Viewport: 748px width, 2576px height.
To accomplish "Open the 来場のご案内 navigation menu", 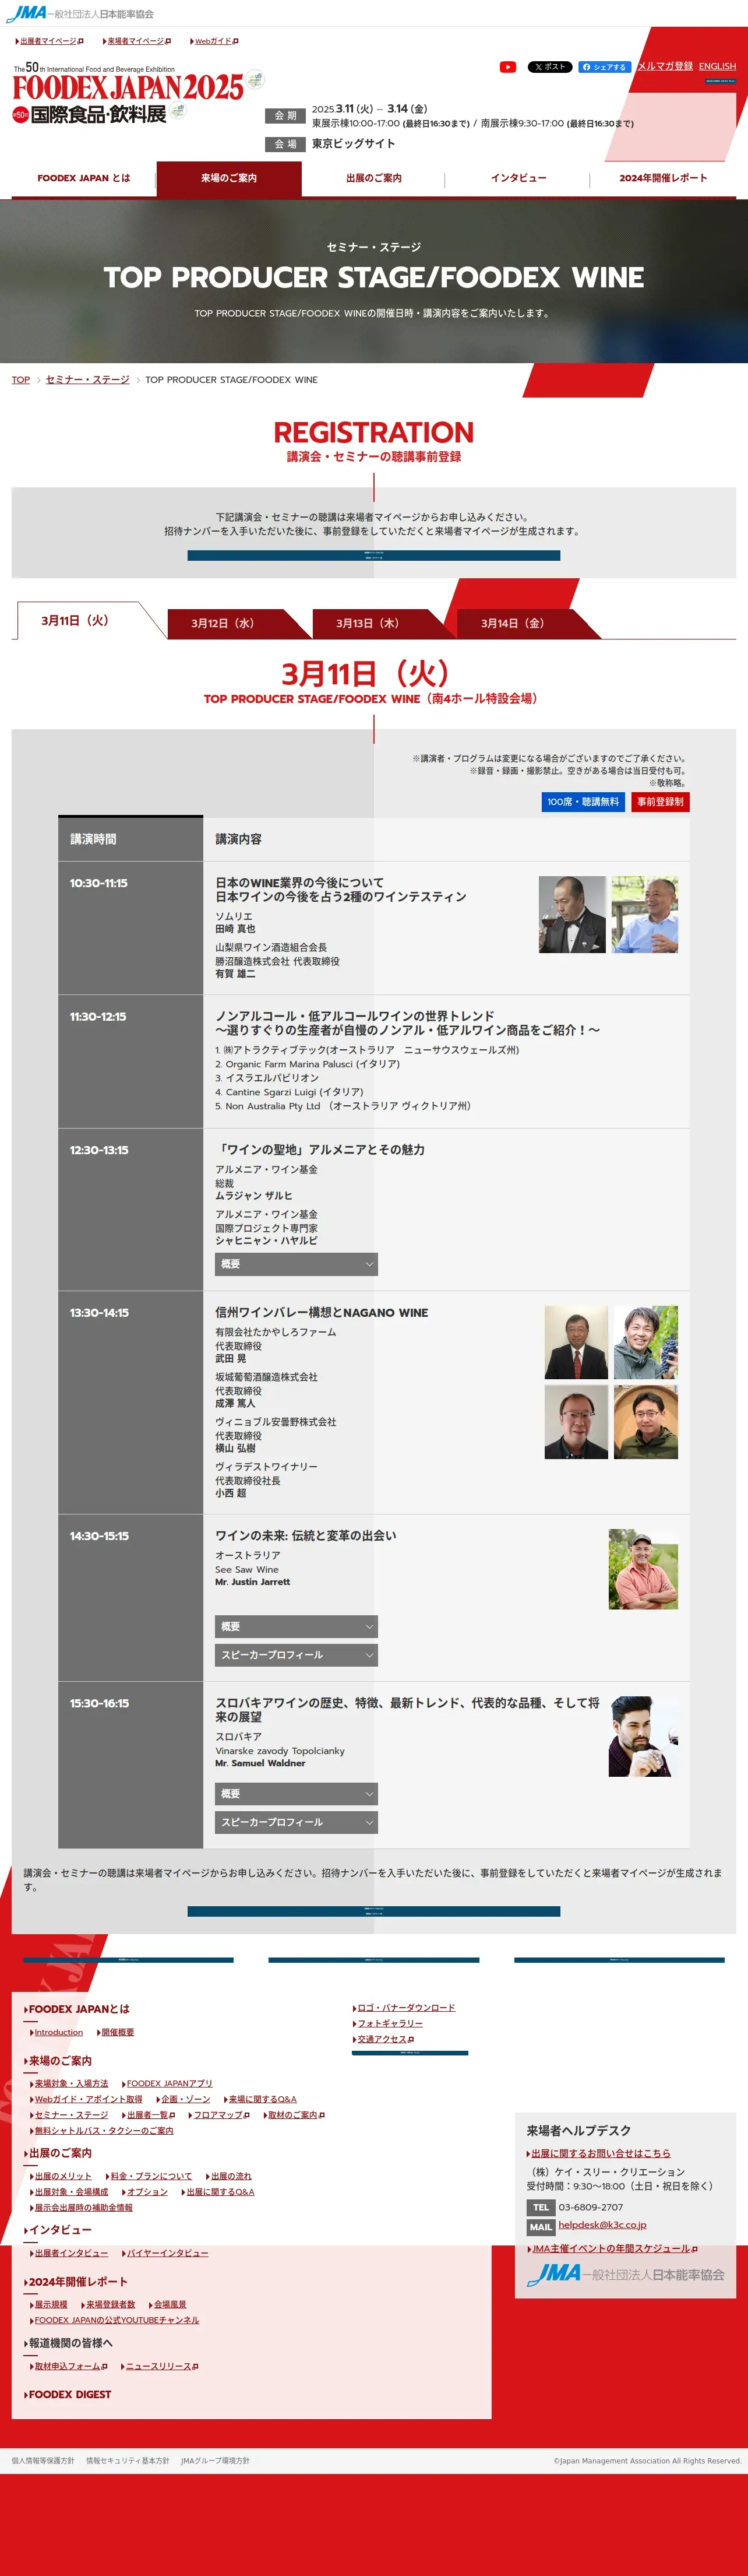I will (x=229, y=179).
